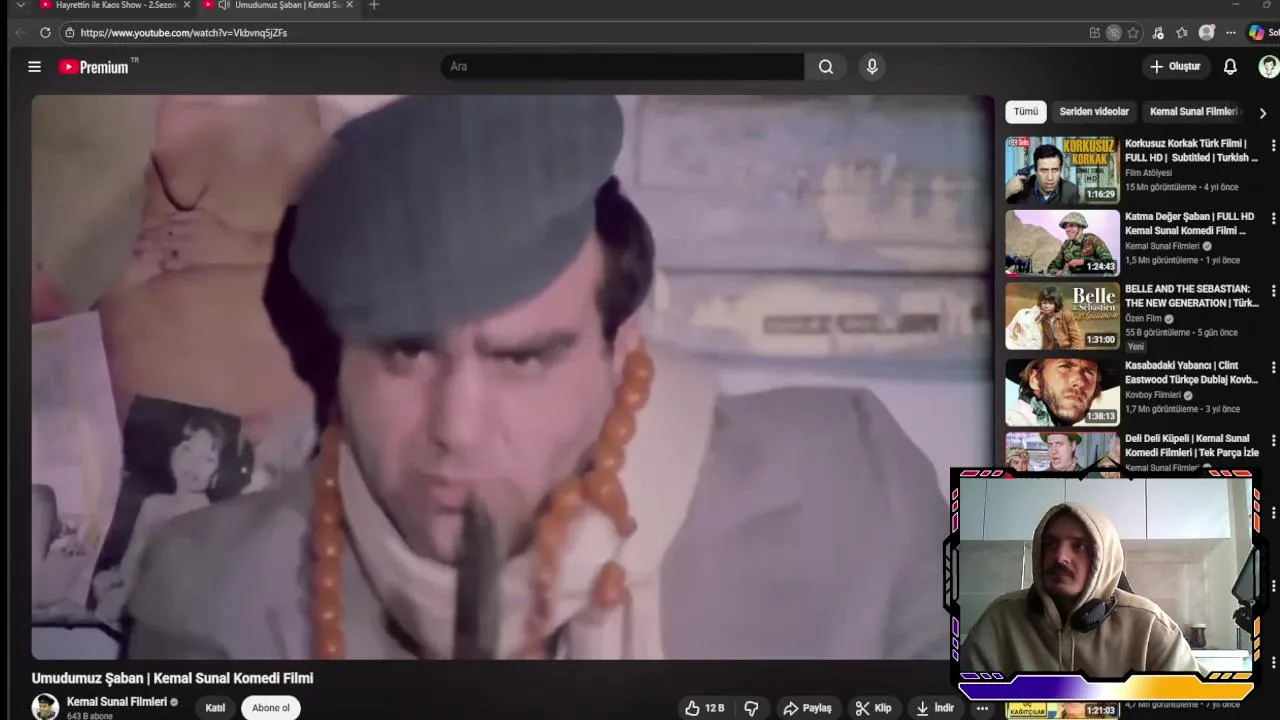Open the YouTube guide hamburger menu
Screen dimensions: 1280x720
click(35, 67)
